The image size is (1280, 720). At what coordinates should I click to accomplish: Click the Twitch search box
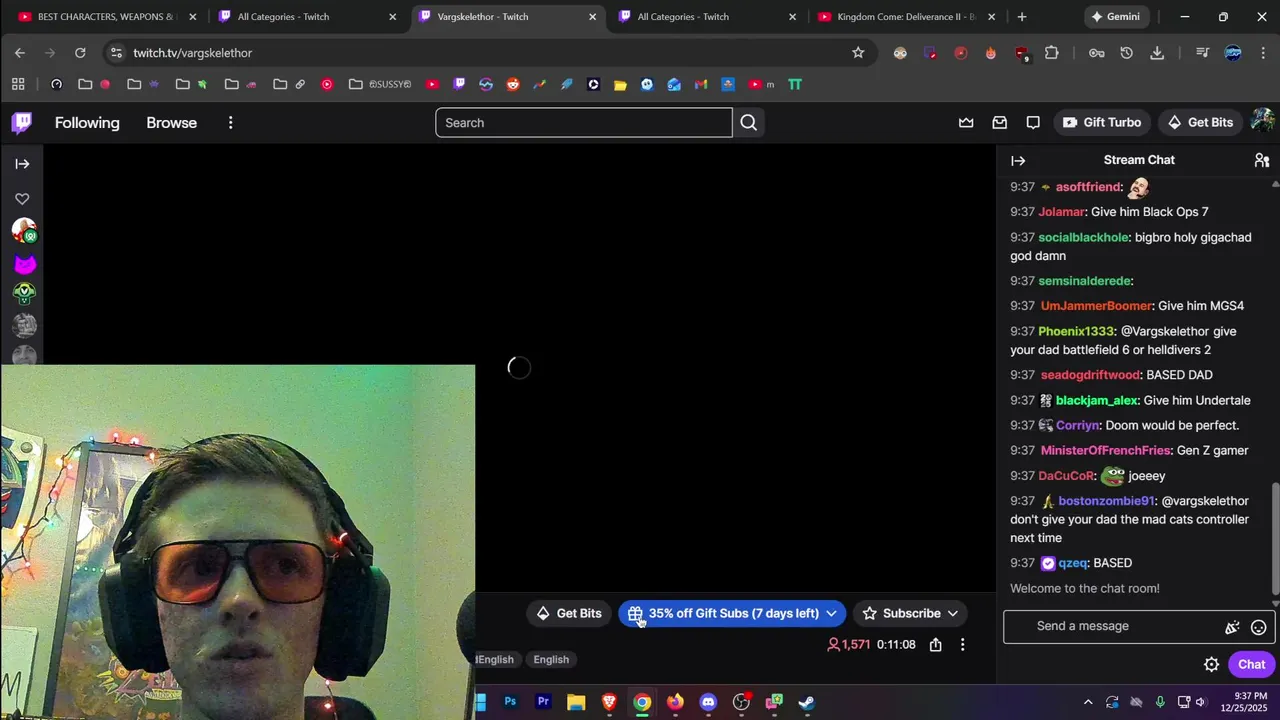584,123
